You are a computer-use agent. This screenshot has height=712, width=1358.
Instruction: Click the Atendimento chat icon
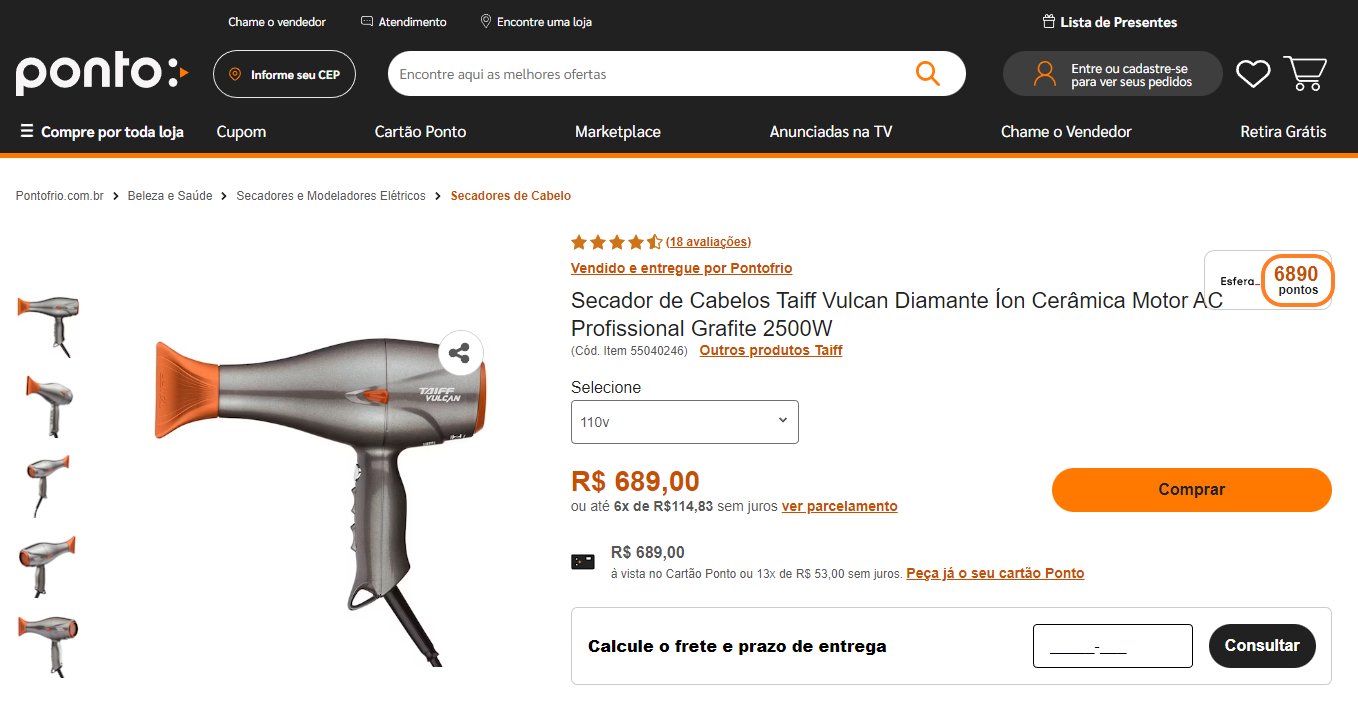[367, 21]
